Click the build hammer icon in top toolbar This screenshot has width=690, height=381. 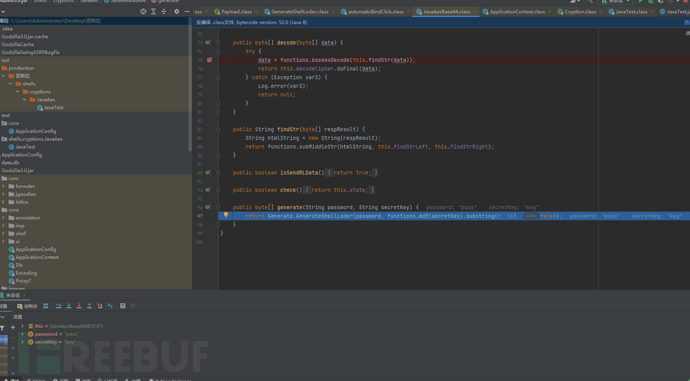591,1
